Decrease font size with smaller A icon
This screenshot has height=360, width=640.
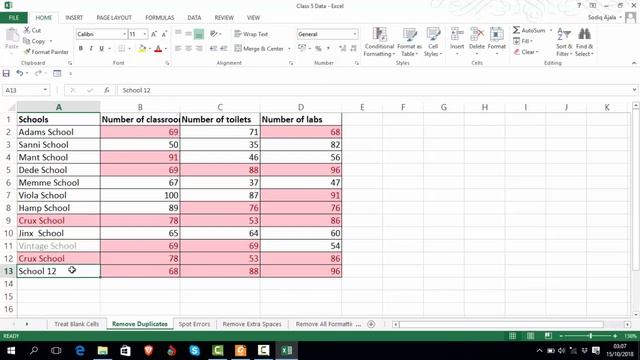pos(164,34)
